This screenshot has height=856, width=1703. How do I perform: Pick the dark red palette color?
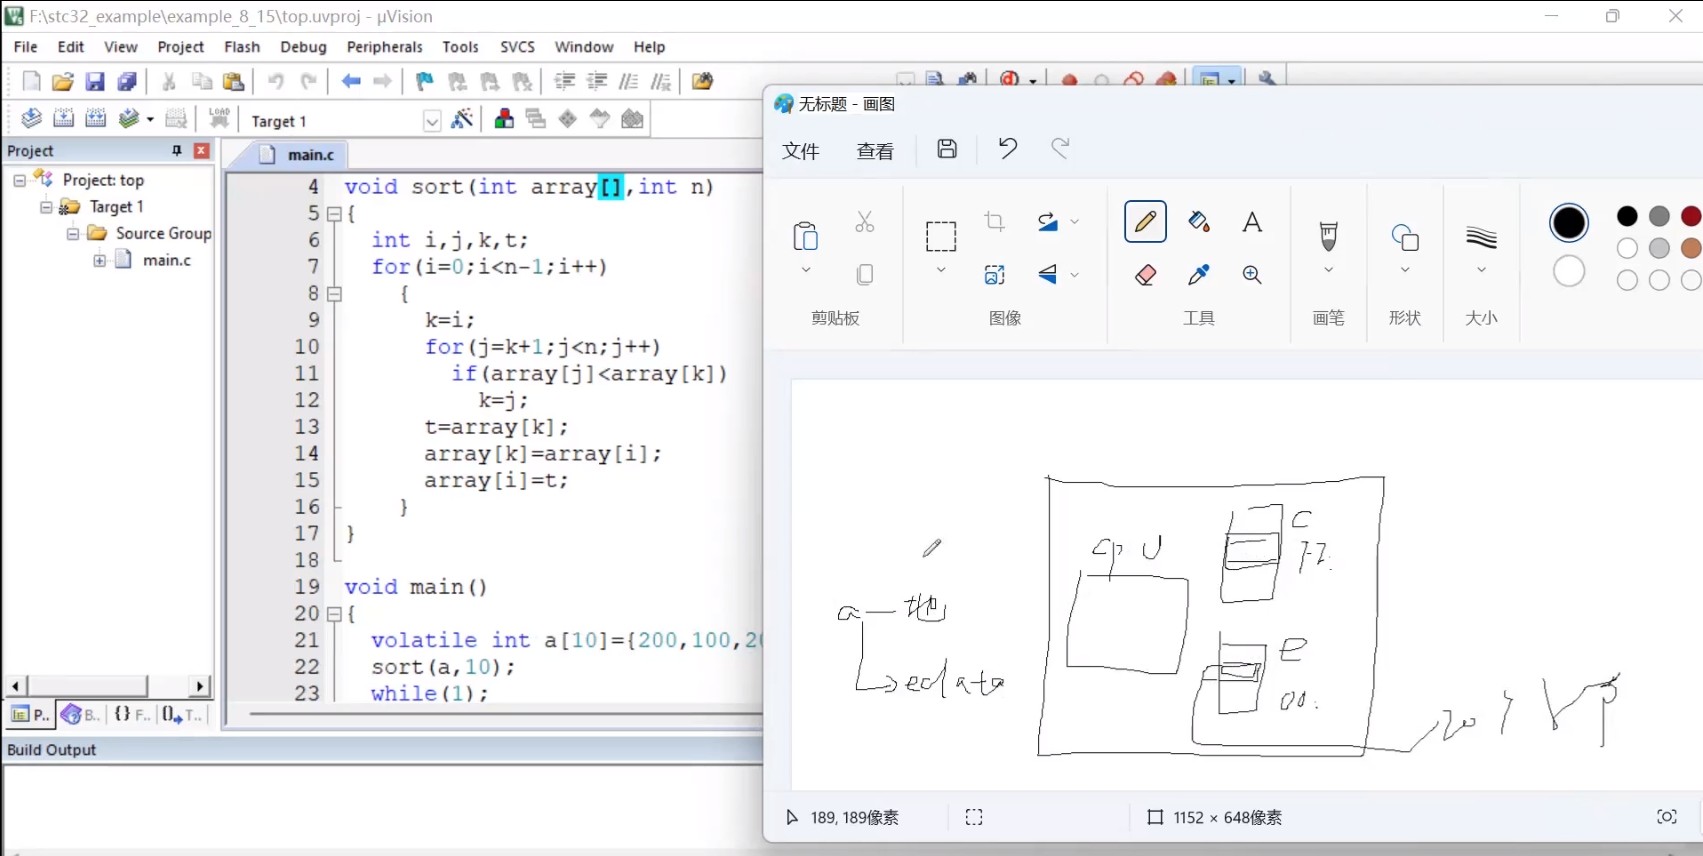1691,216
